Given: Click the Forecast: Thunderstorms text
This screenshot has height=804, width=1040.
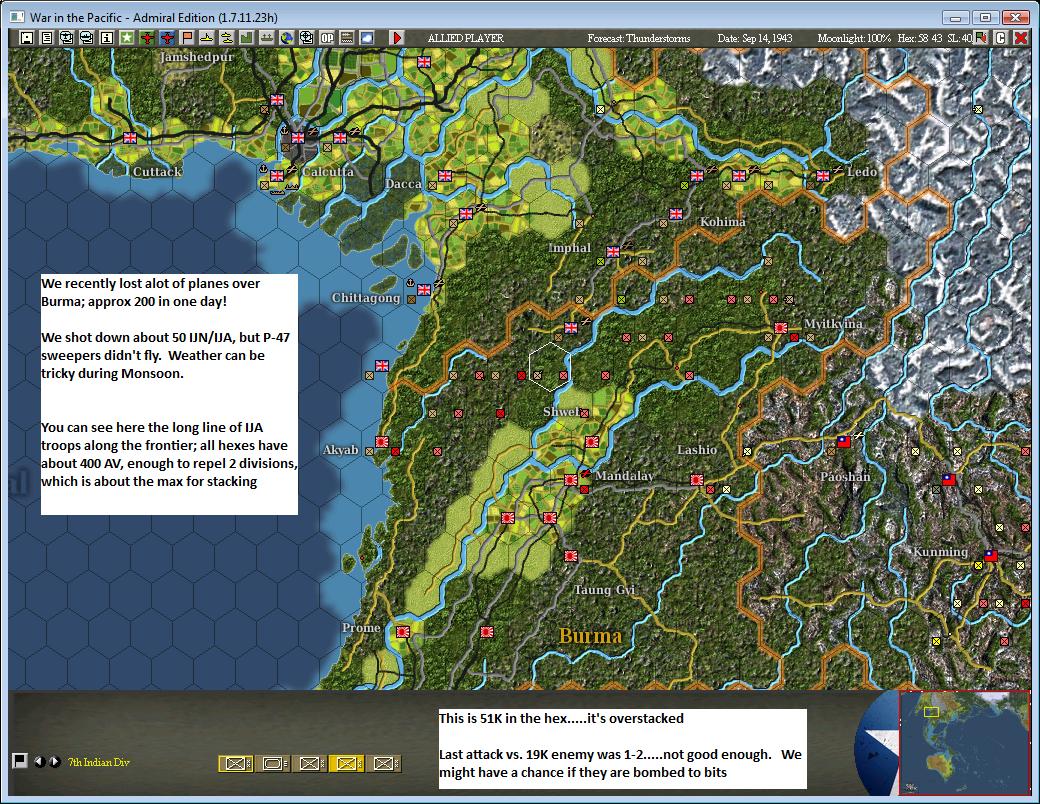Looking at the screenshot, I should pos(639,38).
